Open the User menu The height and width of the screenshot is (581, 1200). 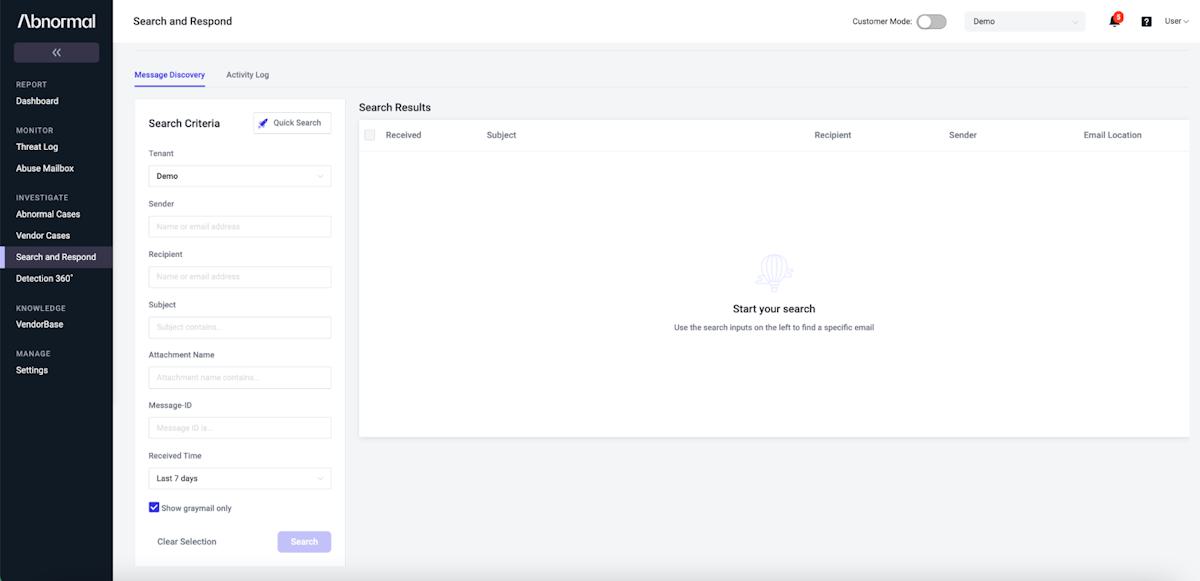point(1175,21)
